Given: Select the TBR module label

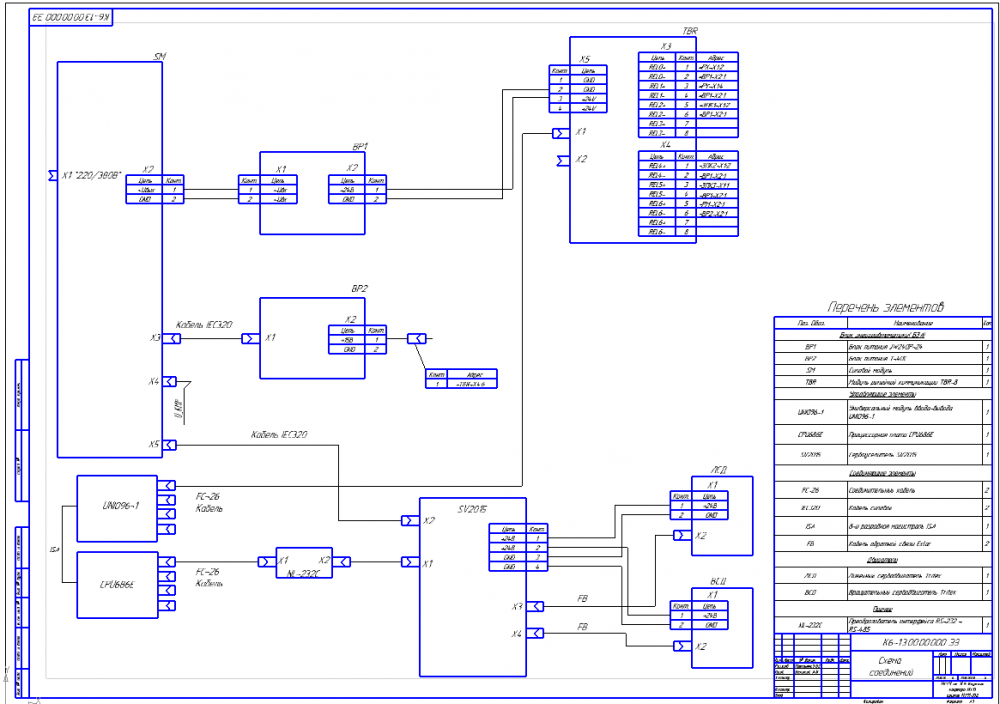Looking at the screenshot, I should point(690,31).
